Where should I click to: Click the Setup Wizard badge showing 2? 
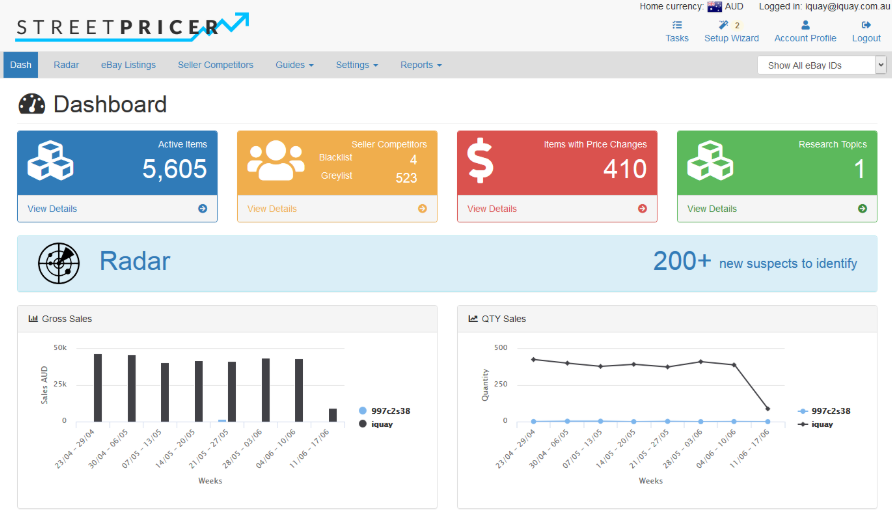coord(737,25)
